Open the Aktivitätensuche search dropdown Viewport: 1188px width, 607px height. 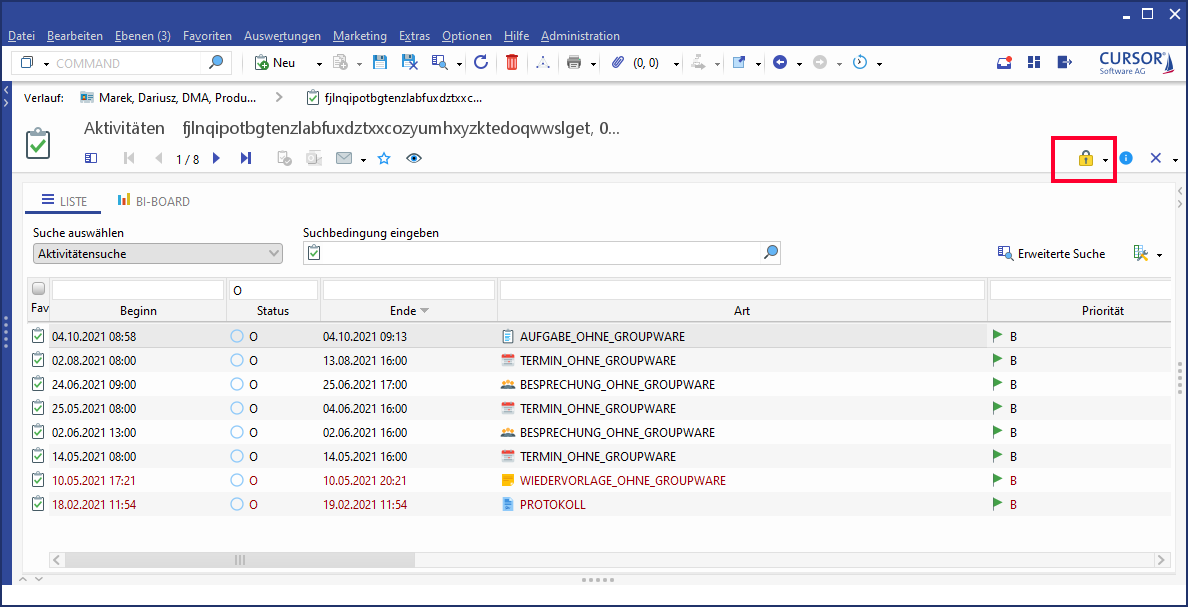[158, 254]
